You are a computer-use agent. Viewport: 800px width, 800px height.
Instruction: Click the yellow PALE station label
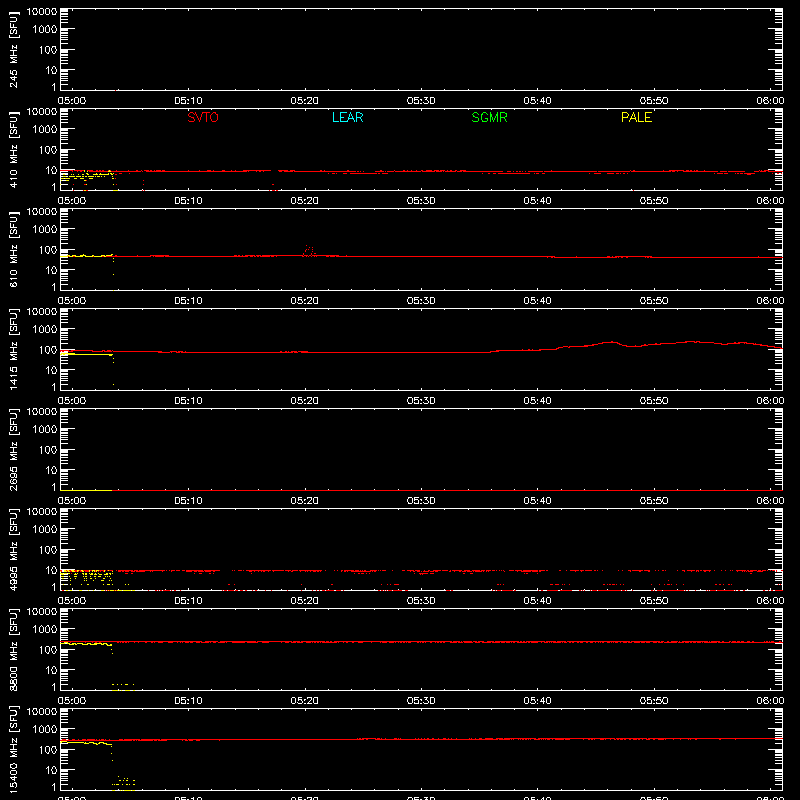pos(636,117)
